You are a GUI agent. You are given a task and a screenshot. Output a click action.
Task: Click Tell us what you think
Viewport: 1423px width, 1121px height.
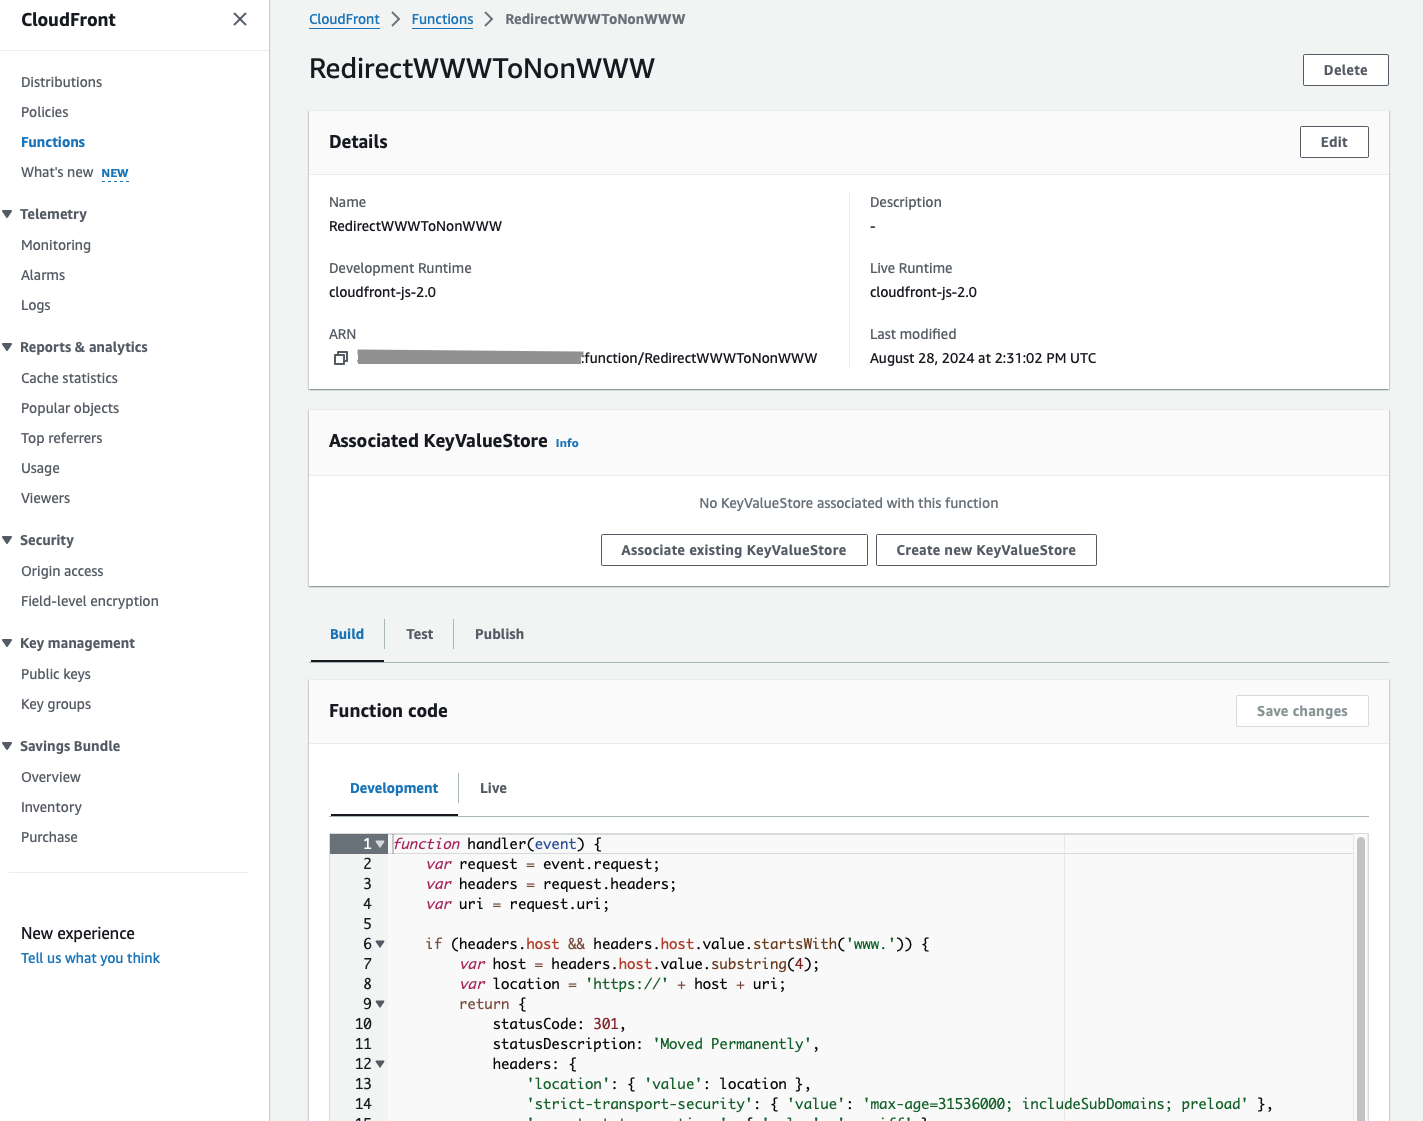tap(90, 958)
